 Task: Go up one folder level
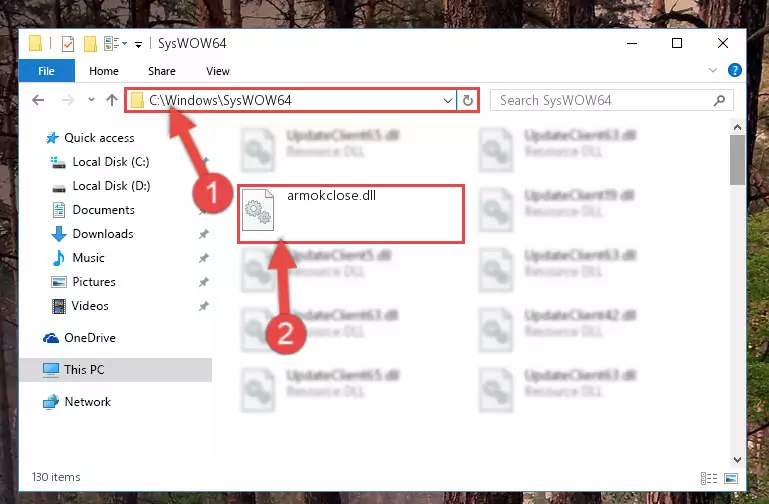click(x=112, y=100)
